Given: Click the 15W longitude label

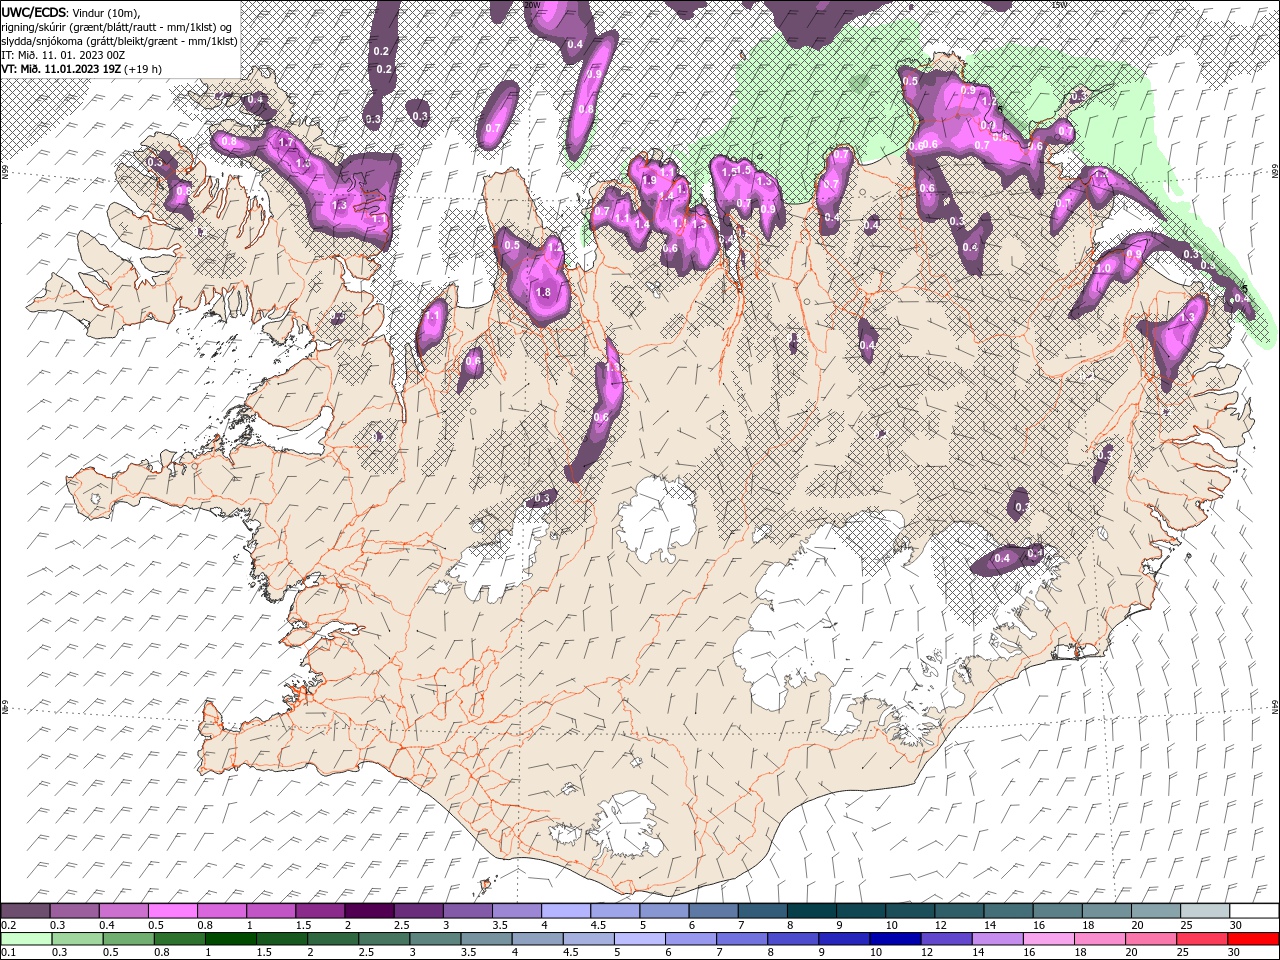Looking at the screenshot, I should 1058,5.
